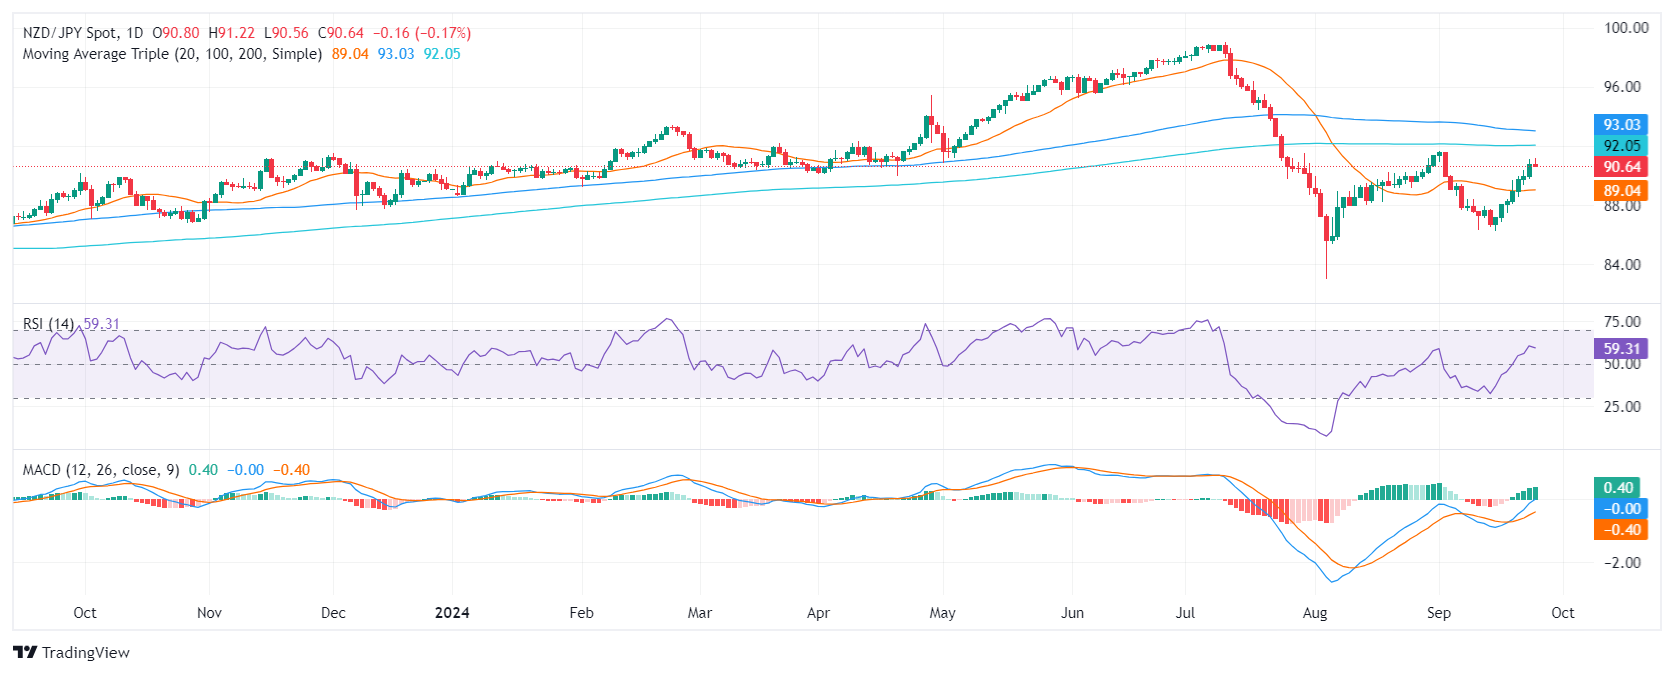Click the May label on time axis
The image size is (1674, 674).
click(942, 613)
